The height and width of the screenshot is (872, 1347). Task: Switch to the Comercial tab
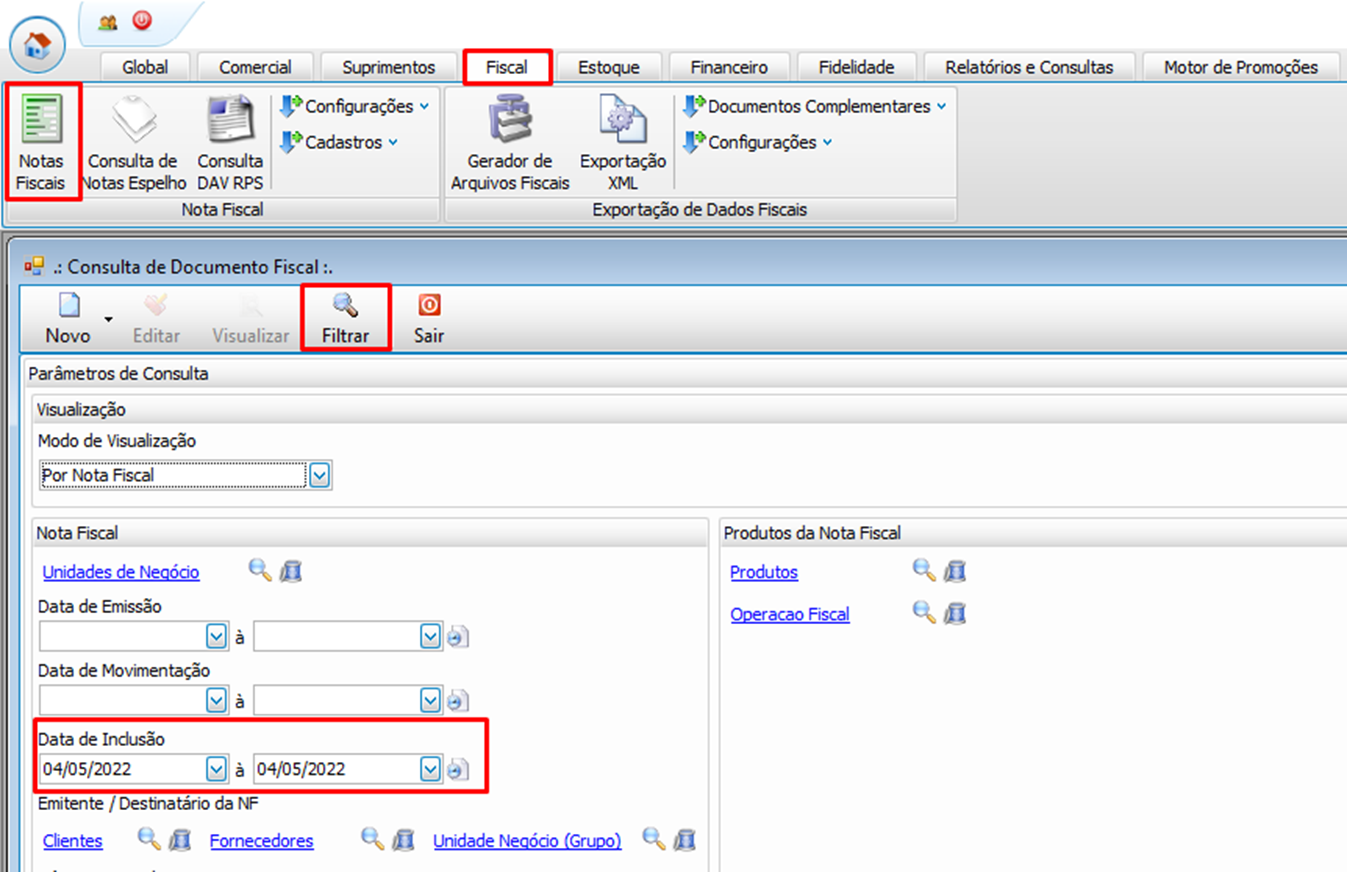[255, 67]
